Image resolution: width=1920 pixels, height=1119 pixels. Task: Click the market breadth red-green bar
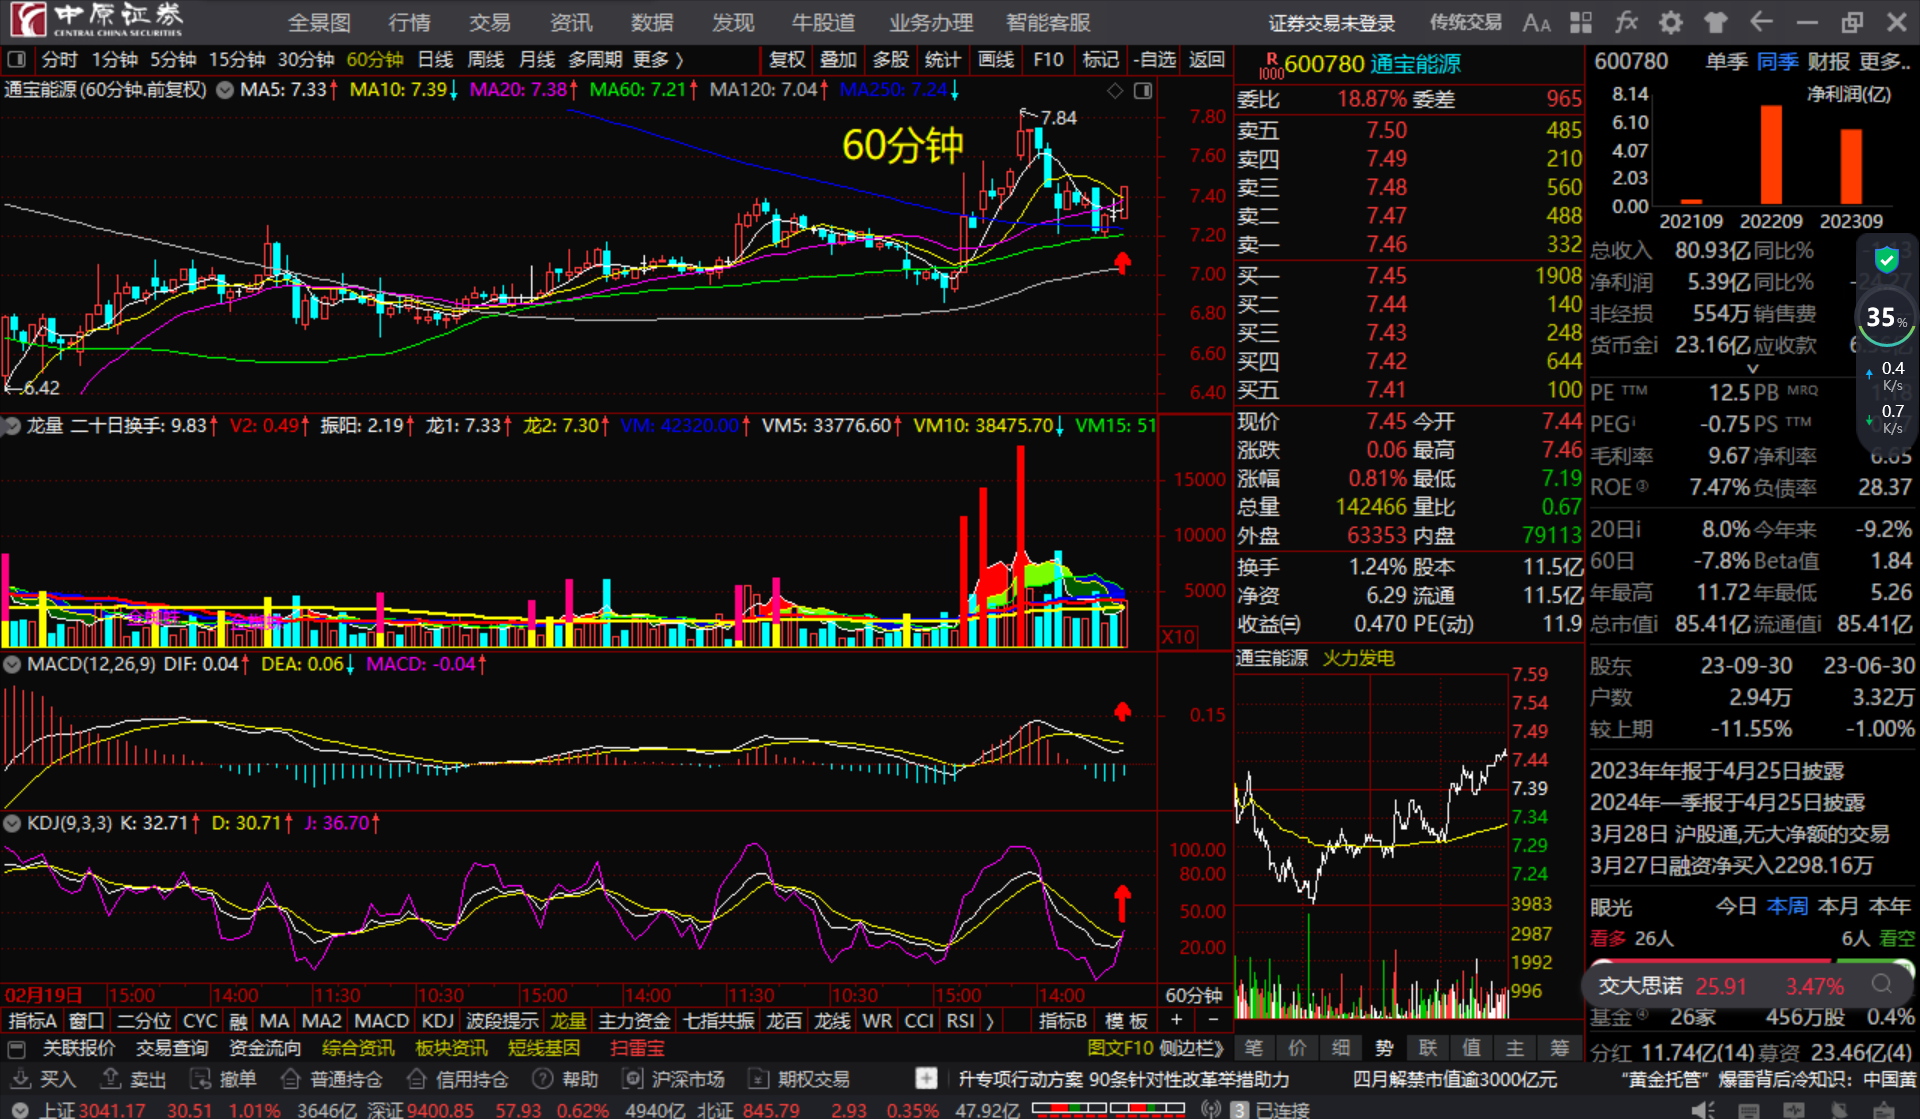(1108, 1108)
